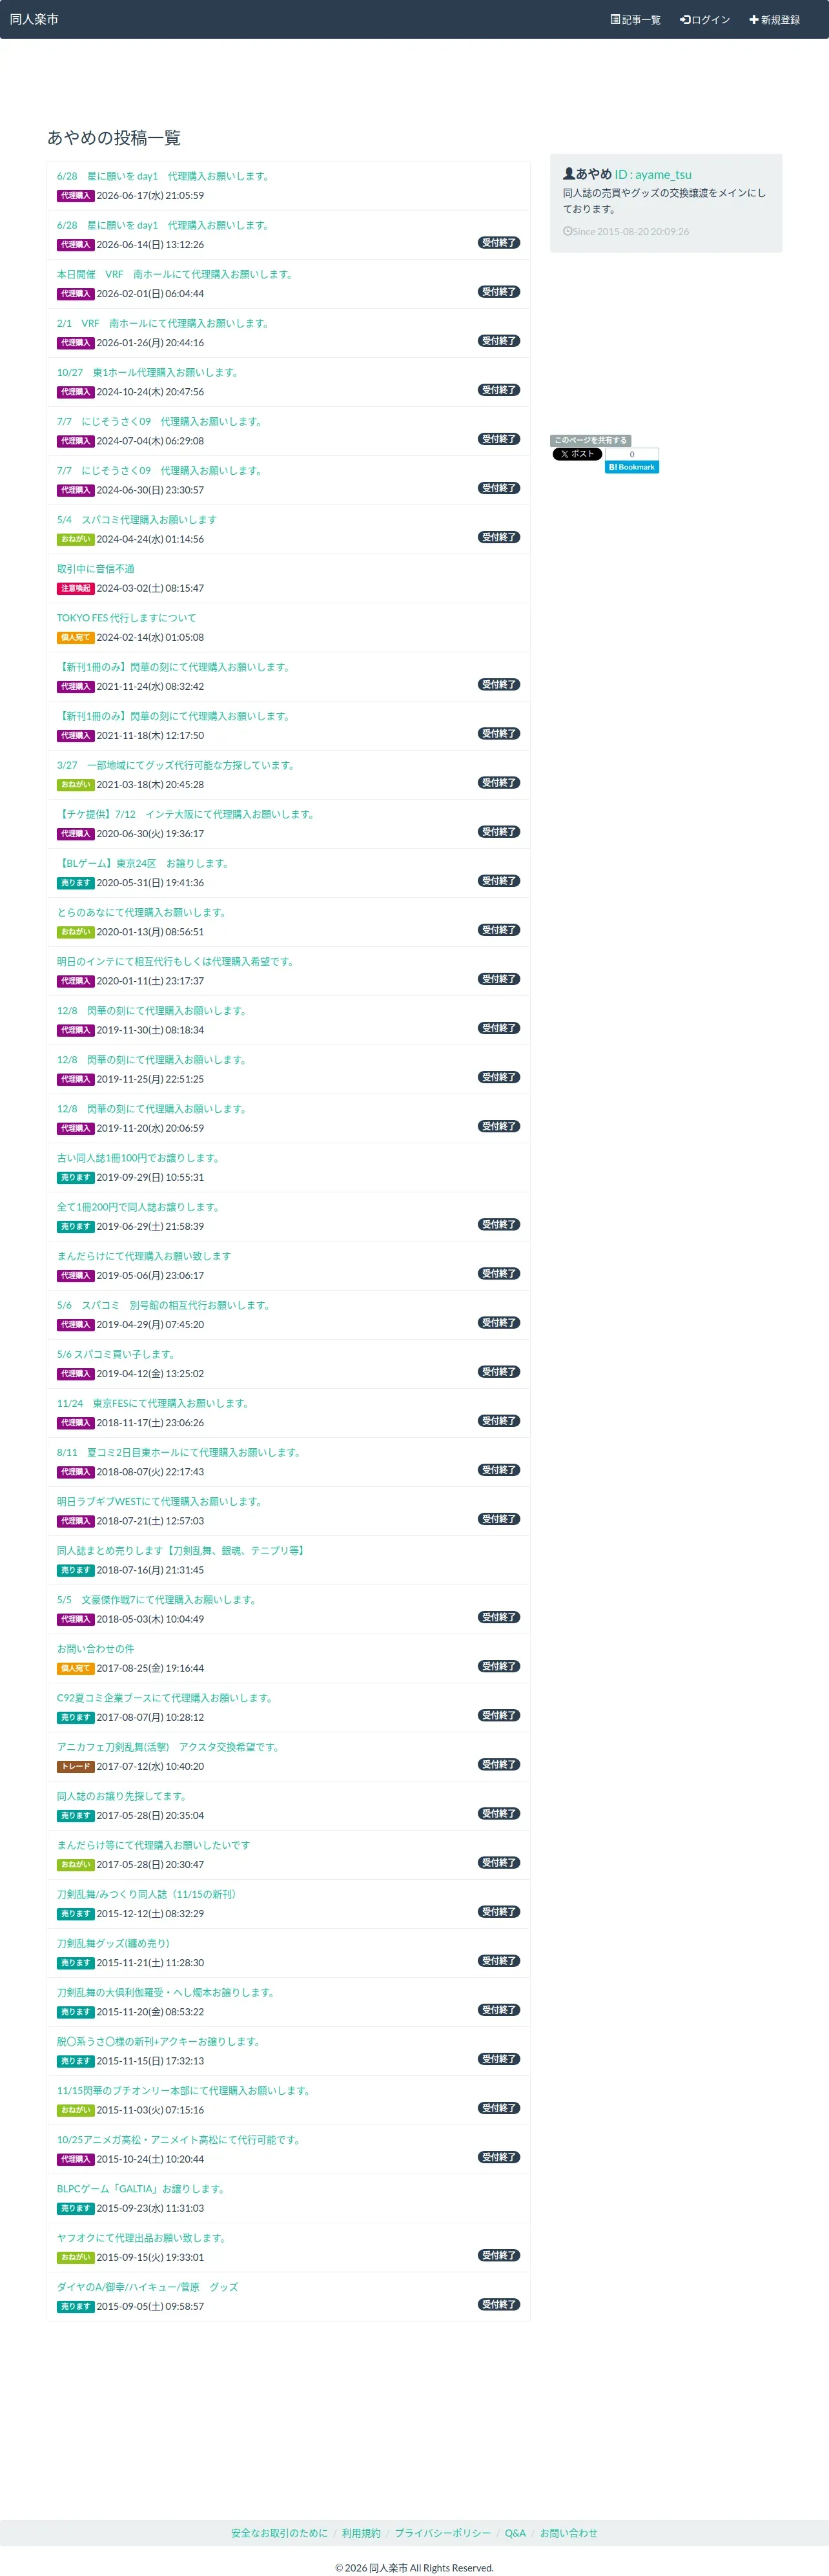Viewport: 829px width, 2576px height.
Task: Go to 同人楽市 home logo
Action: [34, 19]
